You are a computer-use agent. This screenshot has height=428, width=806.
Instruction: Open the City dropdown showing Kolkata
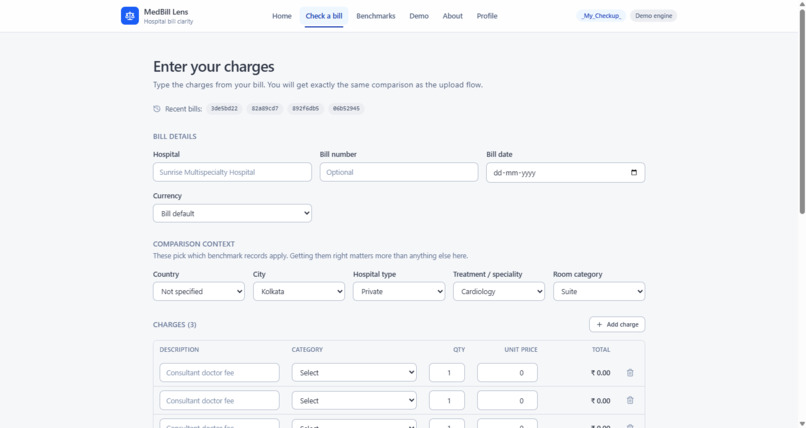click(299, 291)
